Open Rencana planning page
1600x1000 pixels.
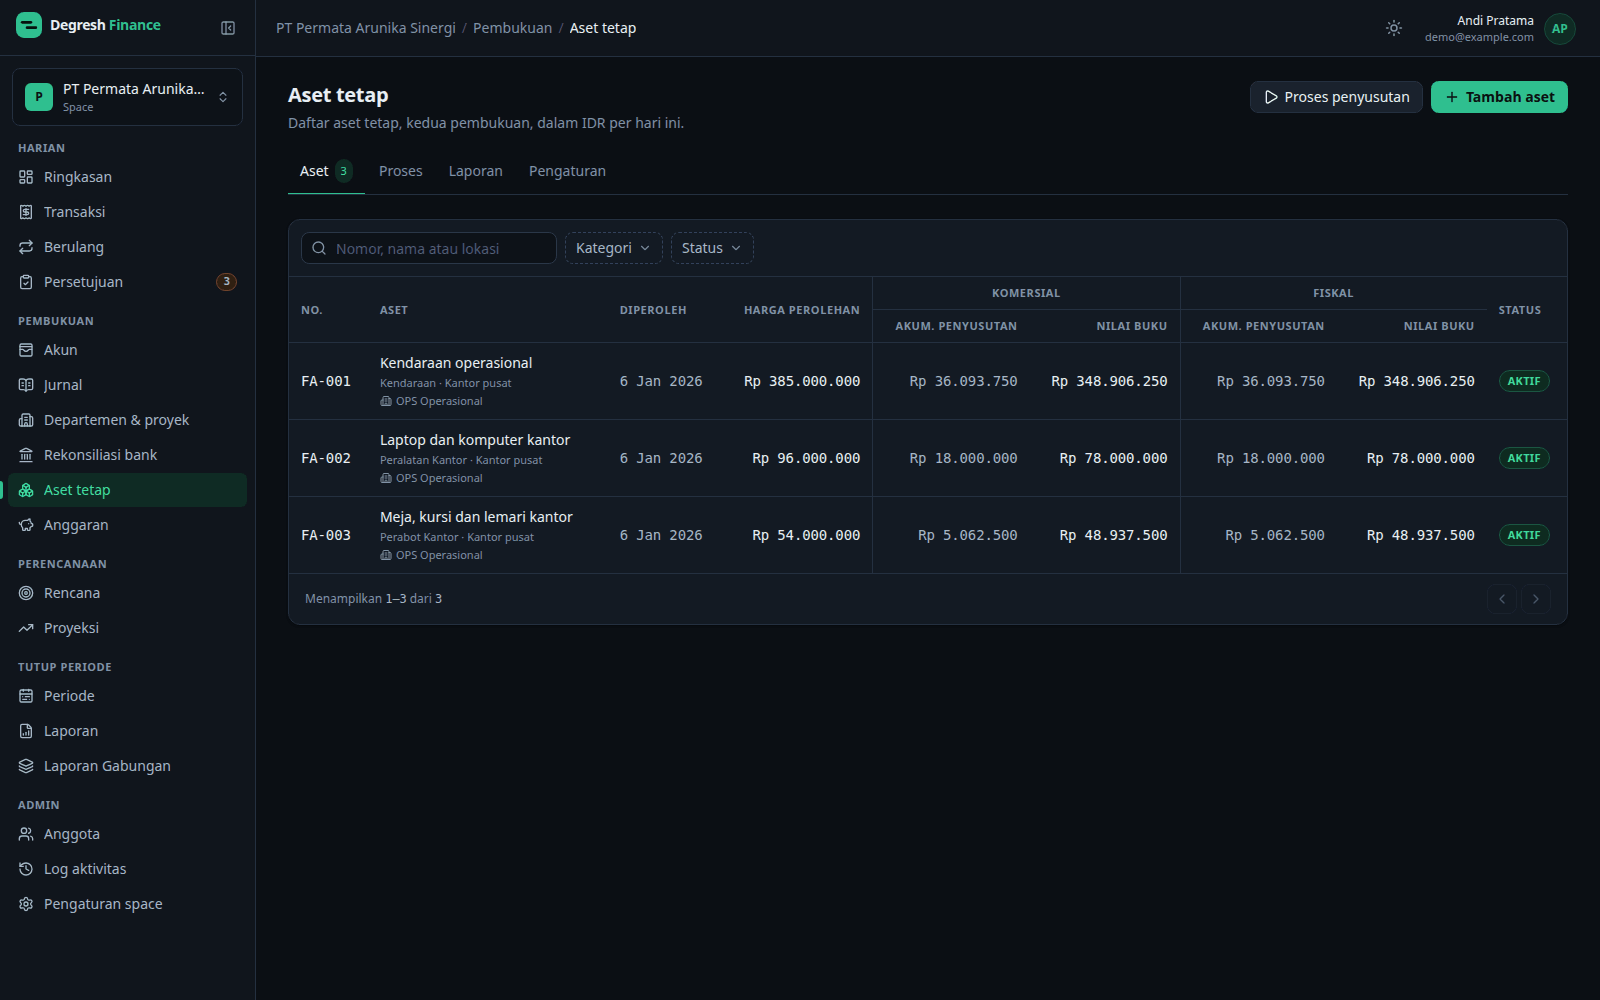click(x=127, y=593)
